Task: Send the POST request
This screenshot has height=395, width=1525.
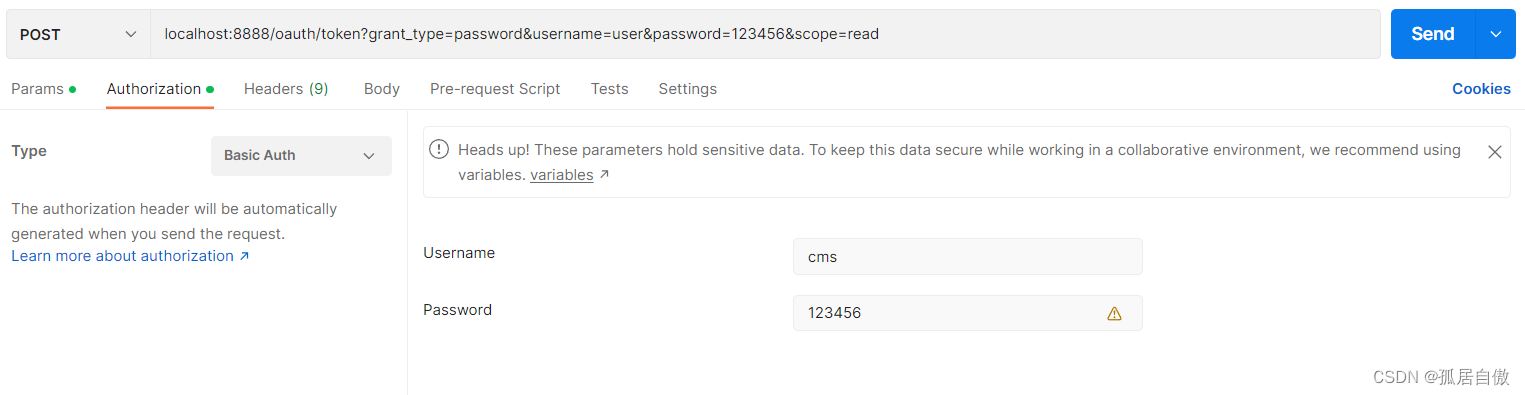Action: pyautogui.click(x=1432, y=34)
